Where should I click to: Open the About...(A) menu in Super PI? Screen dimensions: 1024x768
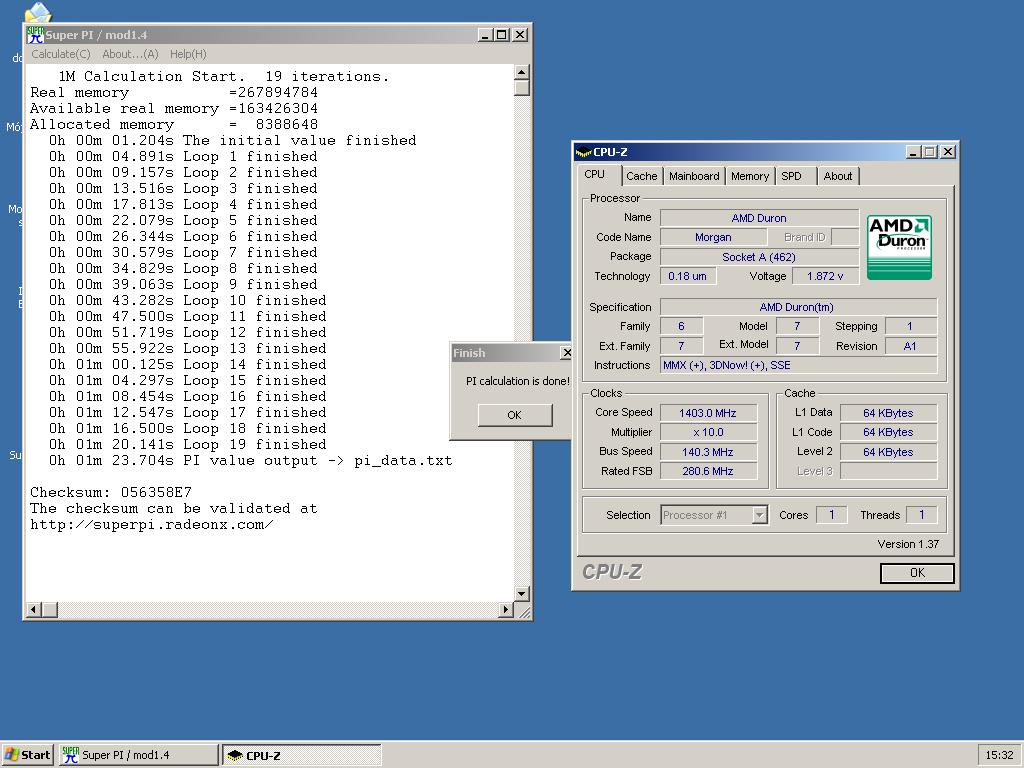[x=130, y=54]
